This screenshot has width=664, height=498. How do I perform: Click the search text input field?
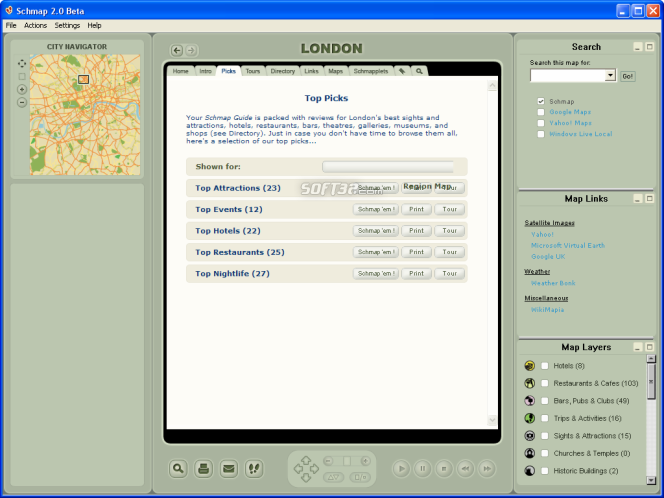568,75
